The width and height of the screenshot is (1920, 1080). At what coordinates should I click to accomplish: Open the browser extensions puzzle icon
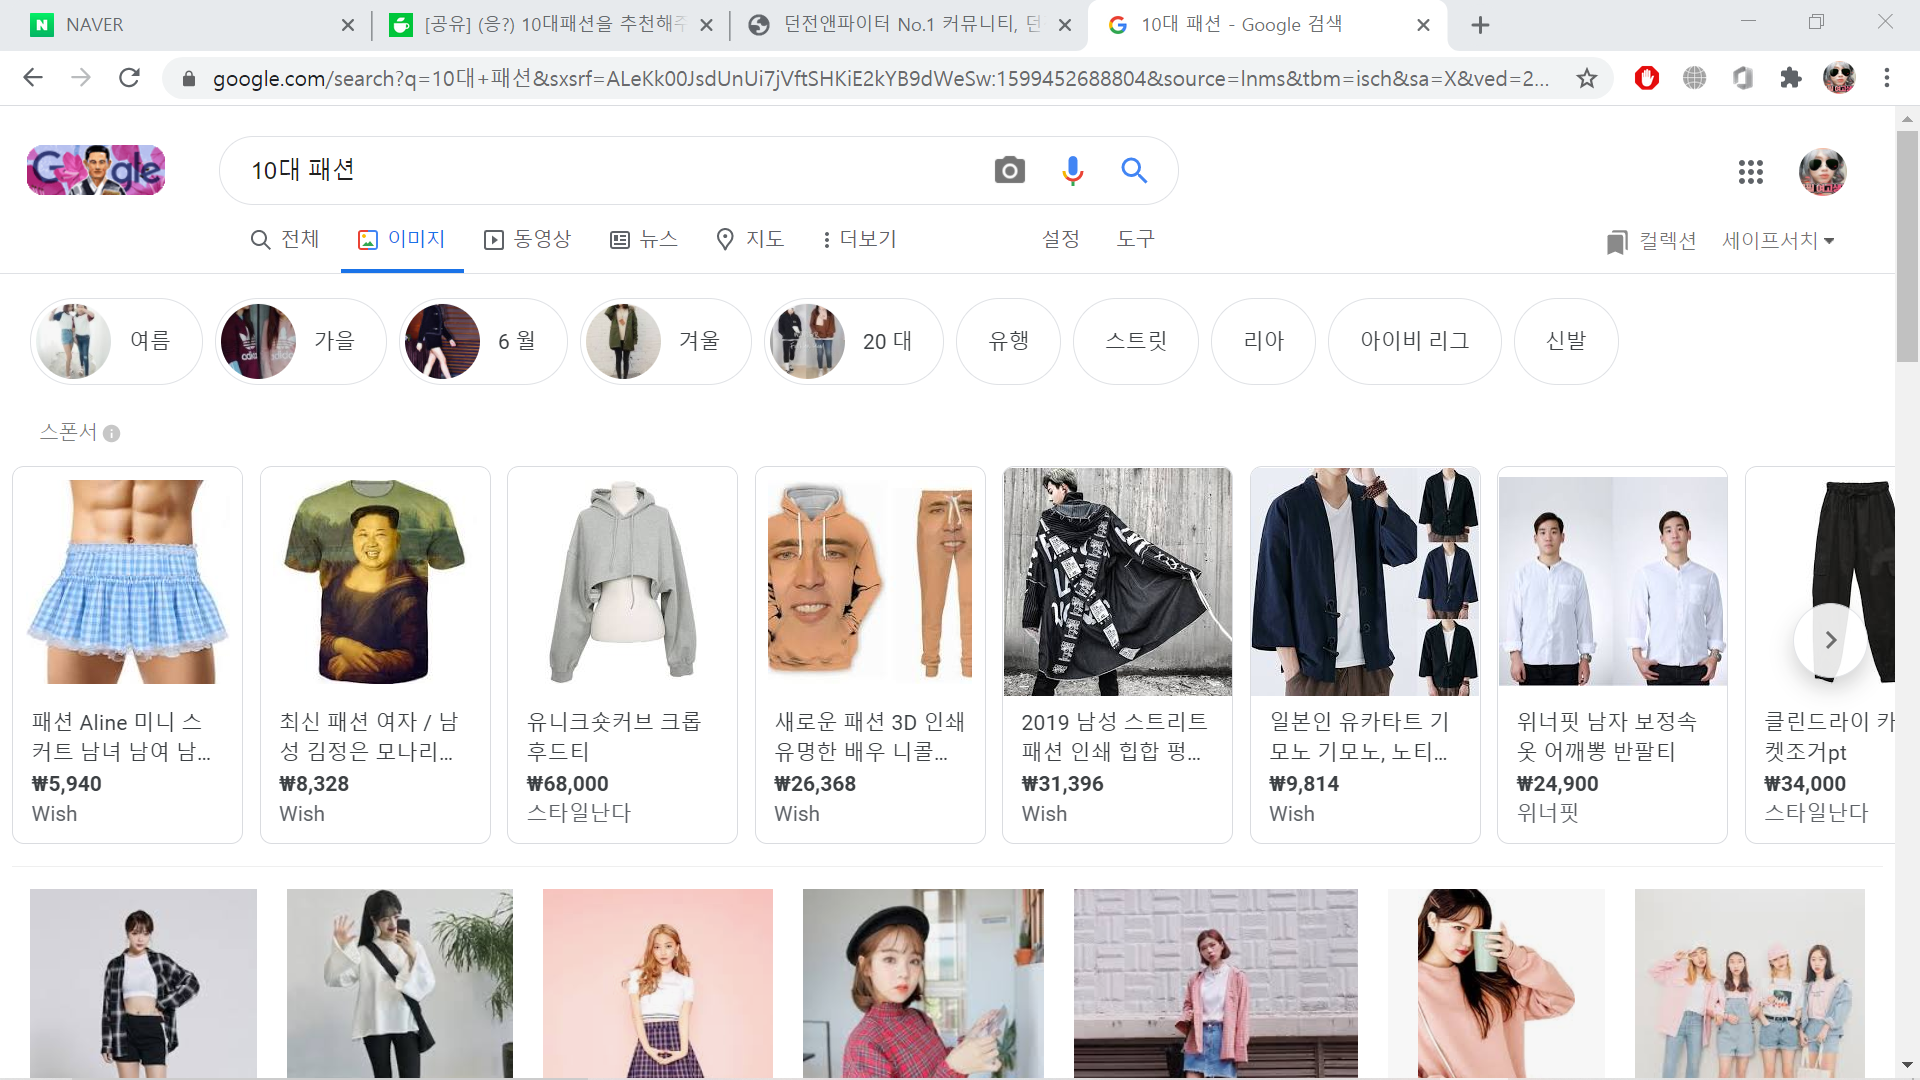click(1790, 78)
